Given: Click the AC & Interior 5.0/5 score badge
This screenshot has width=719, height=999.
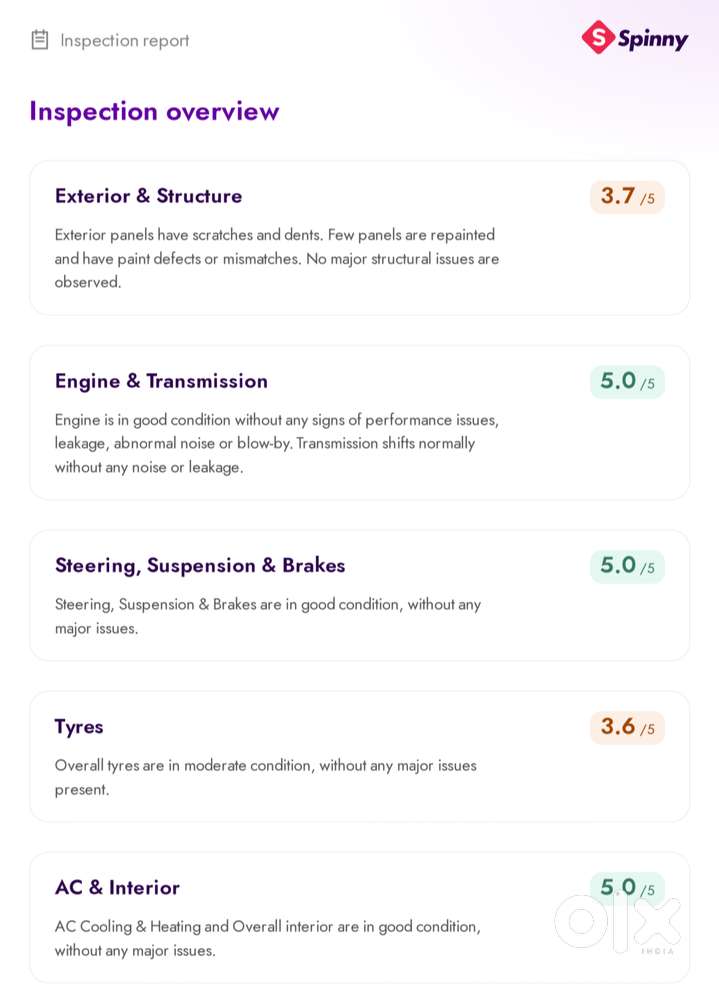Looking at the screenshot, I should (x=627, y=888).
